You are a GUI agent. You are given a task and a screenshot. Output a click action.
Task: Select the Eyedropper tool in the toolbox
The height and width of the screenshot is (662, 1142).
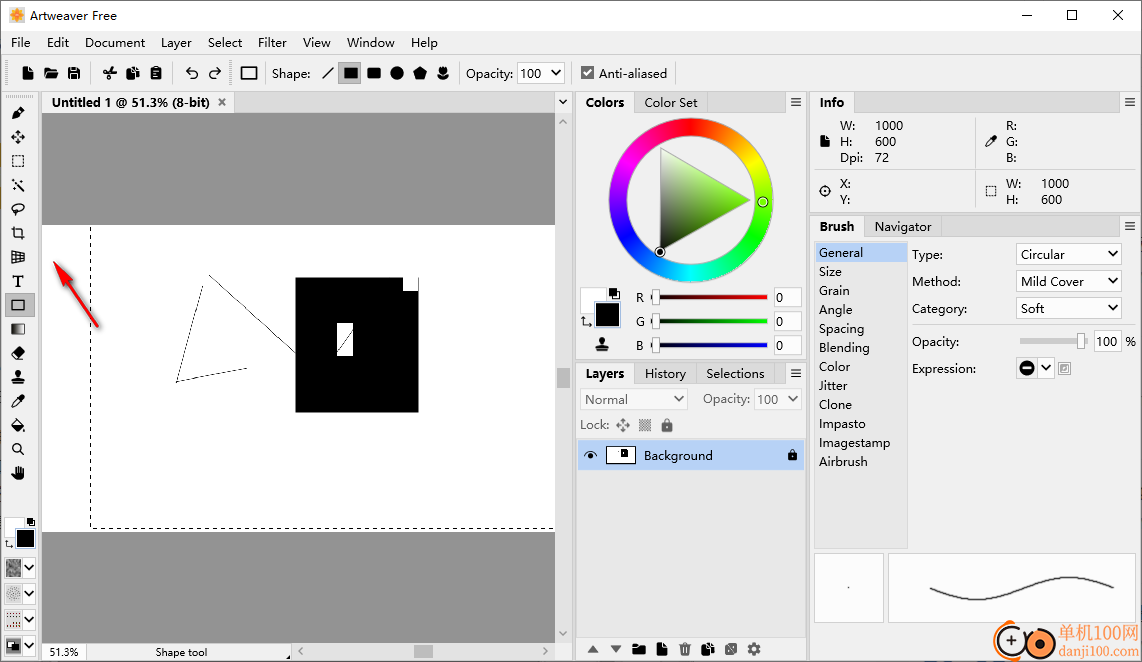point(18,401)
